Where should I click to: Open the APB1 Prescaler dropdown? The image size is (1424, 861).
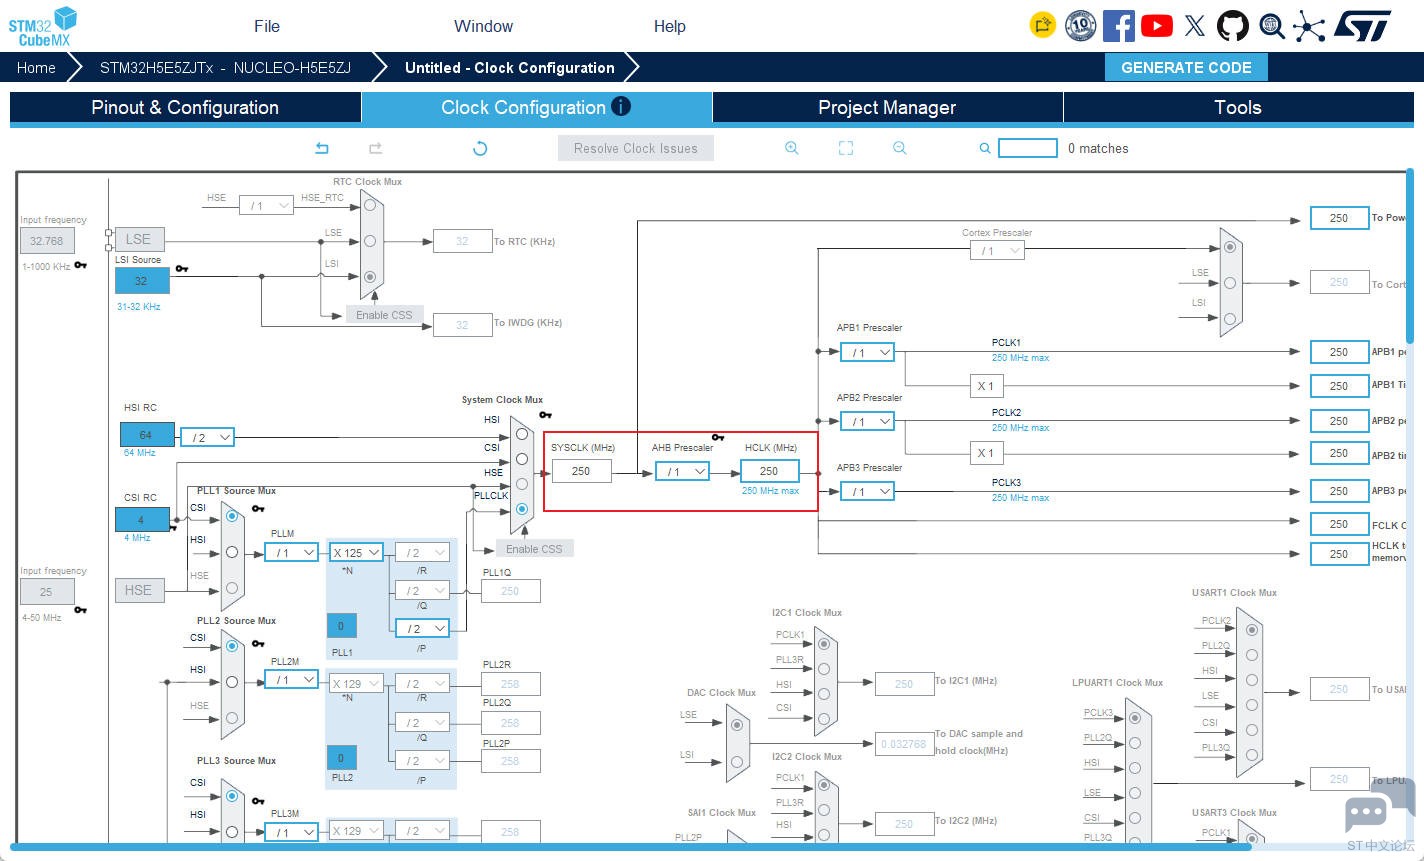click(867, 352)
